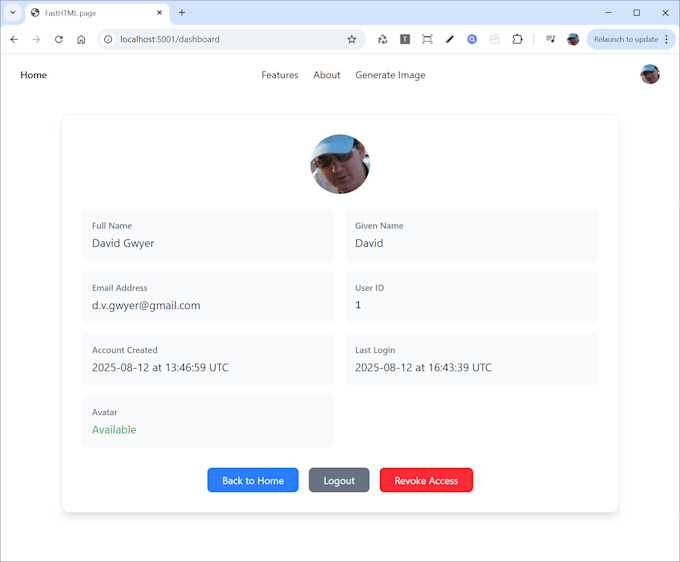Go back using browser back arrow

14,39
